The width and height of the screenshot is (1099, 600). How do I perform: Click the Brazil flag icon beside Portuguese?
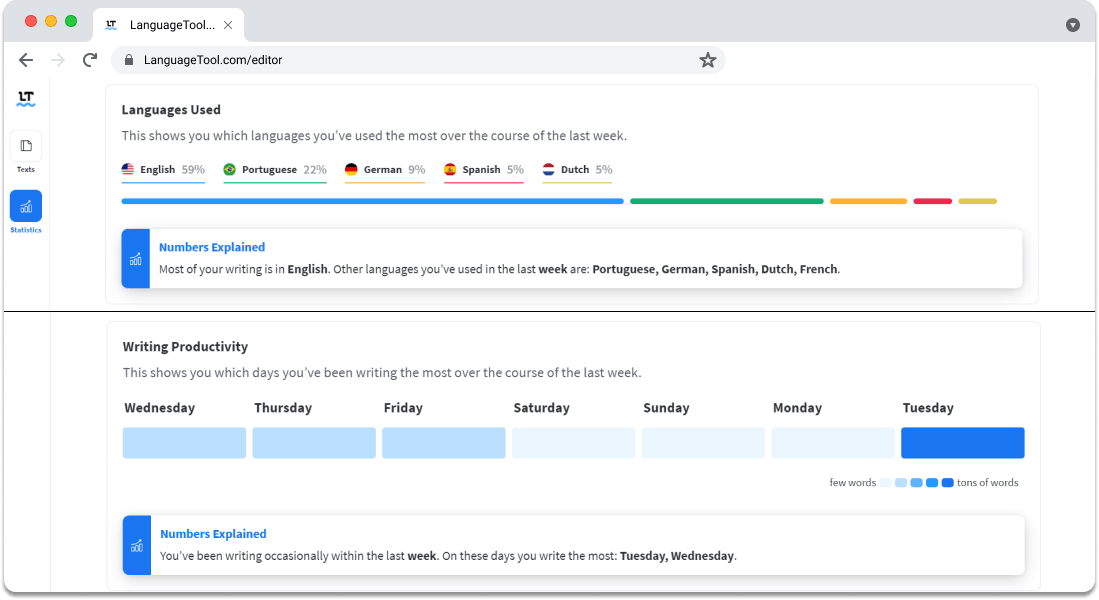[x=229, y=170]
